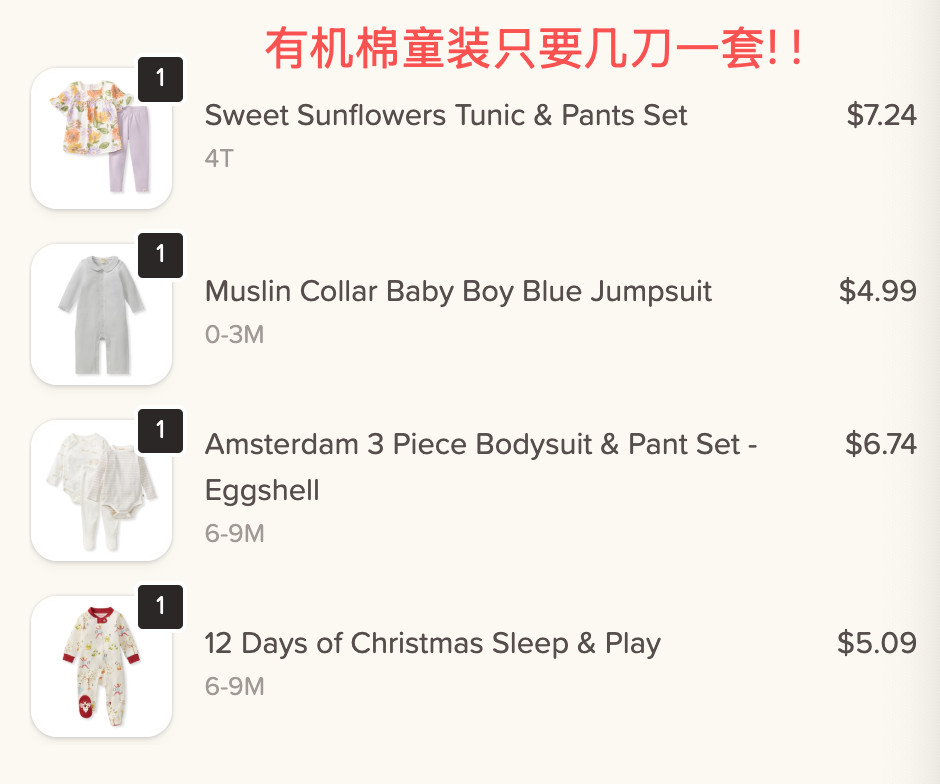
Task: Click quantity badge on Christmas Sleep & Play
Action: [160, 607]
